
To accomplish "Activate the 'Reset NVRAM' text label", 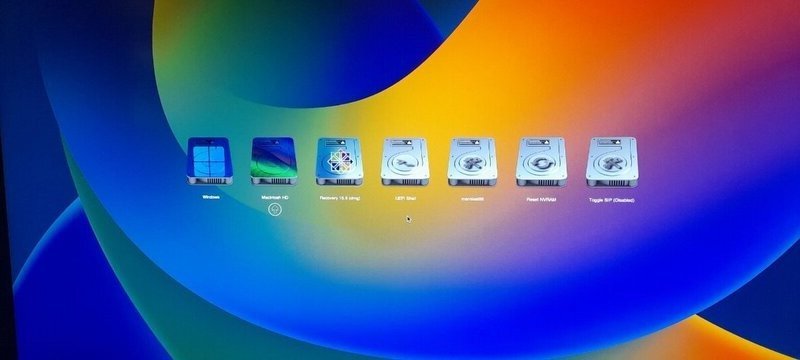I will [541, 199].
